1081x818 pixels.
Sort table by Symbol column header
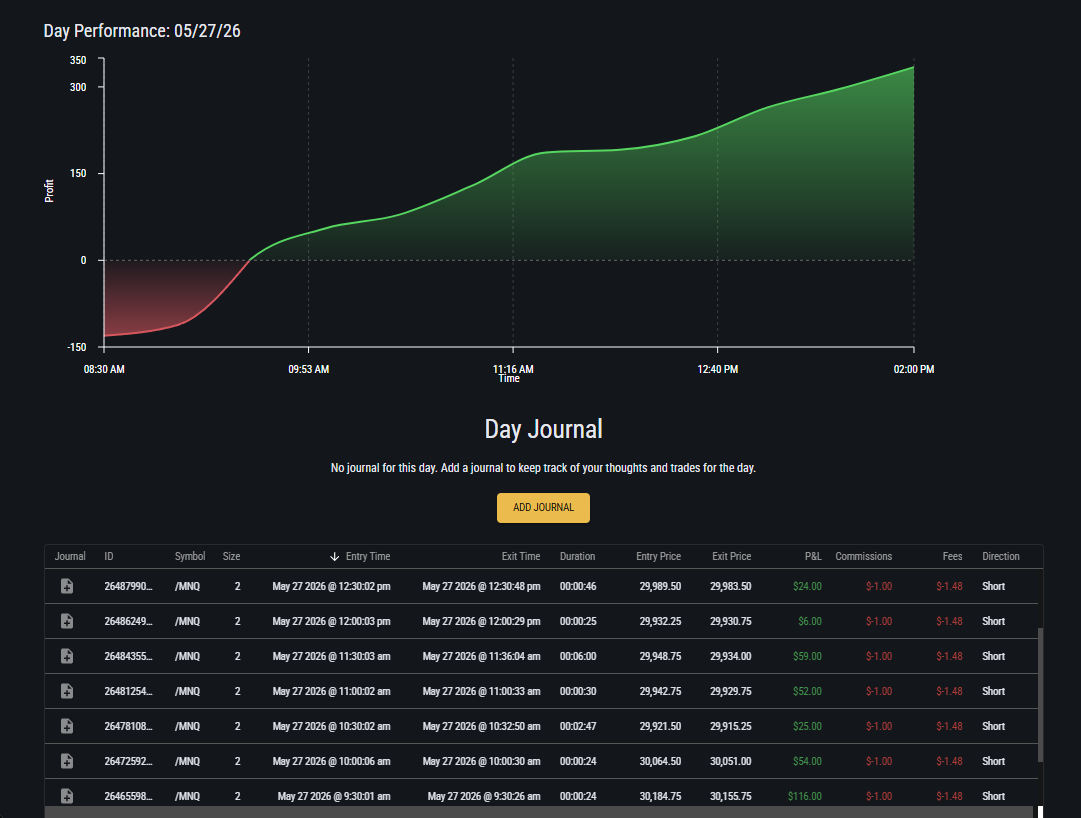point(190,556)
